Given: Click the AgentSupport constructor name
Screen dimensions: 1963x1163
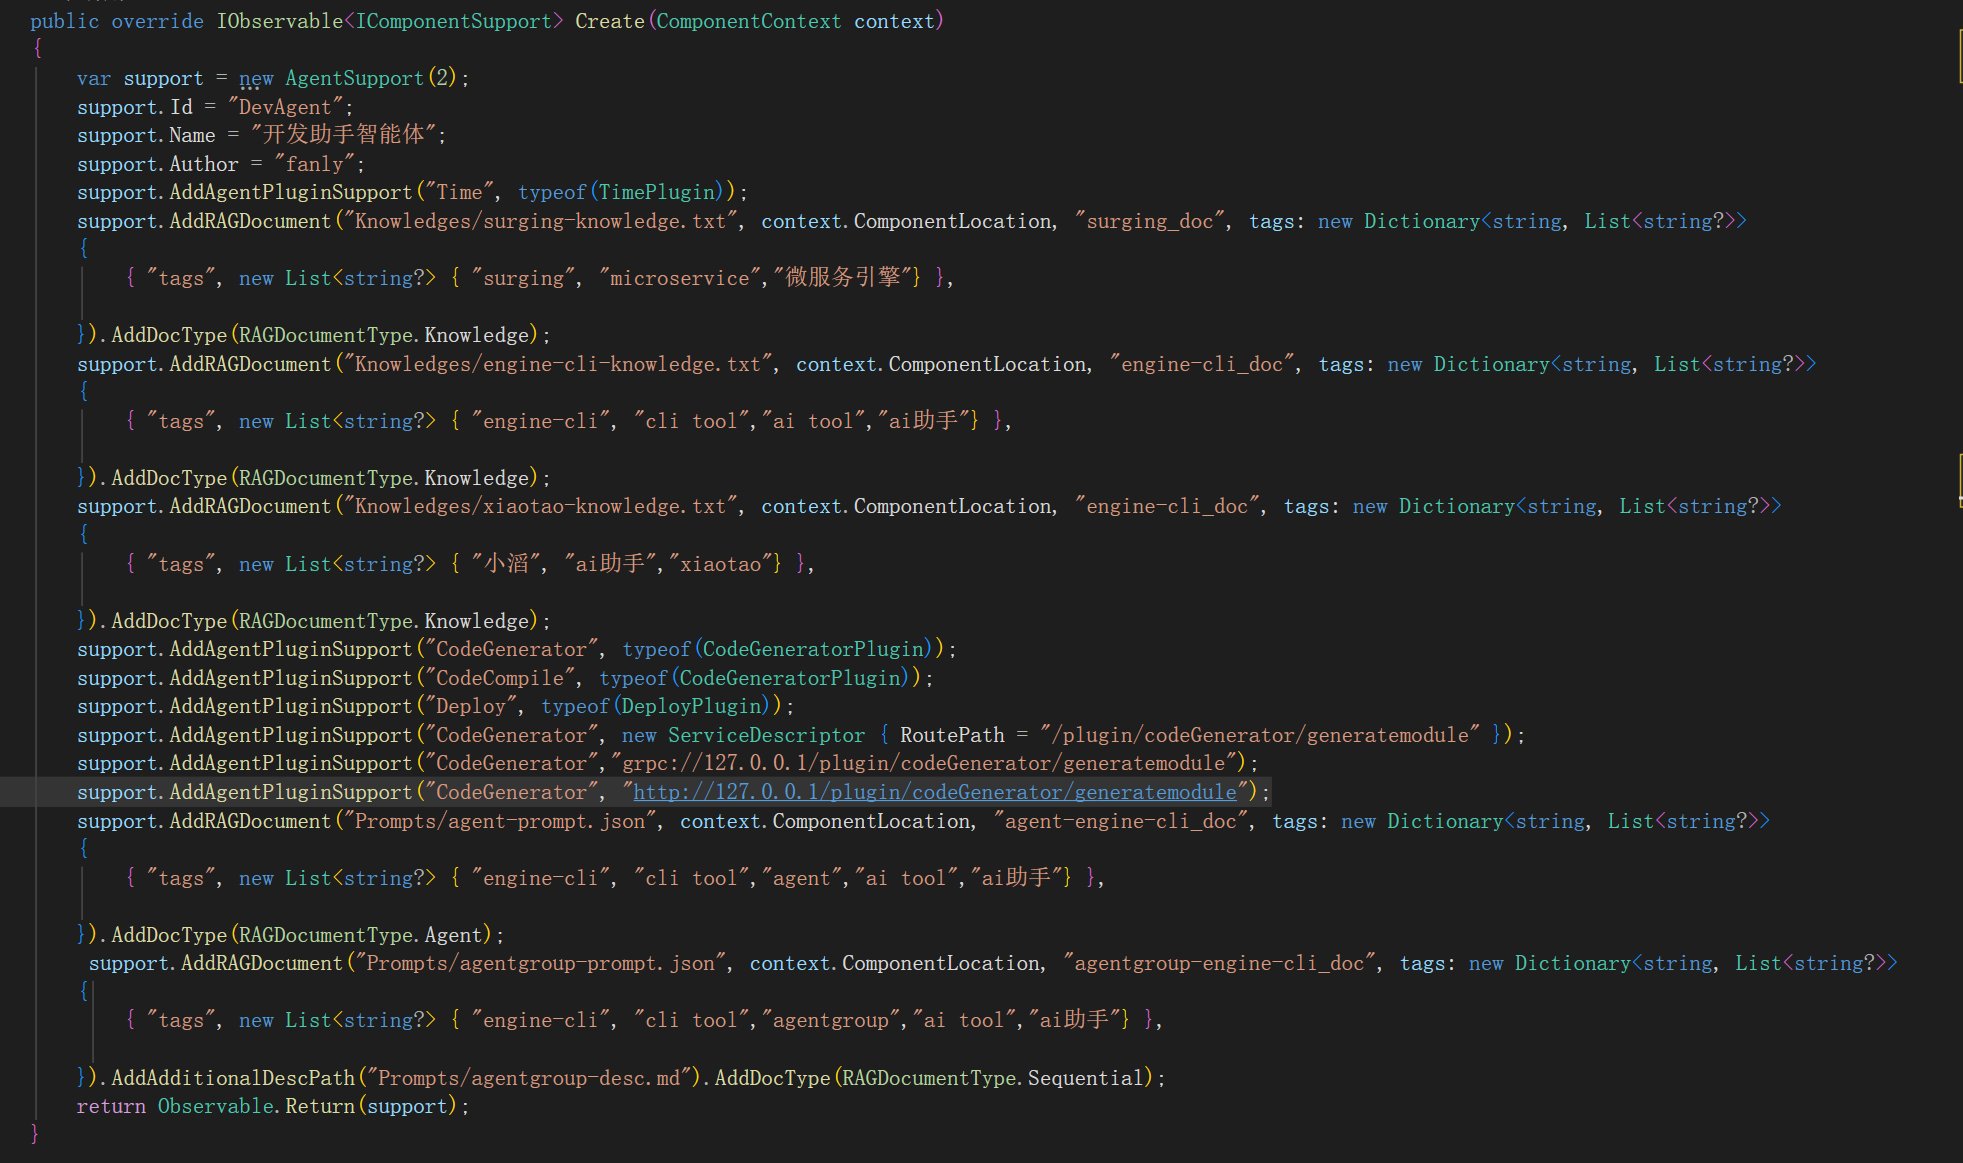Looking at the screenshot, I should (355, 78).
